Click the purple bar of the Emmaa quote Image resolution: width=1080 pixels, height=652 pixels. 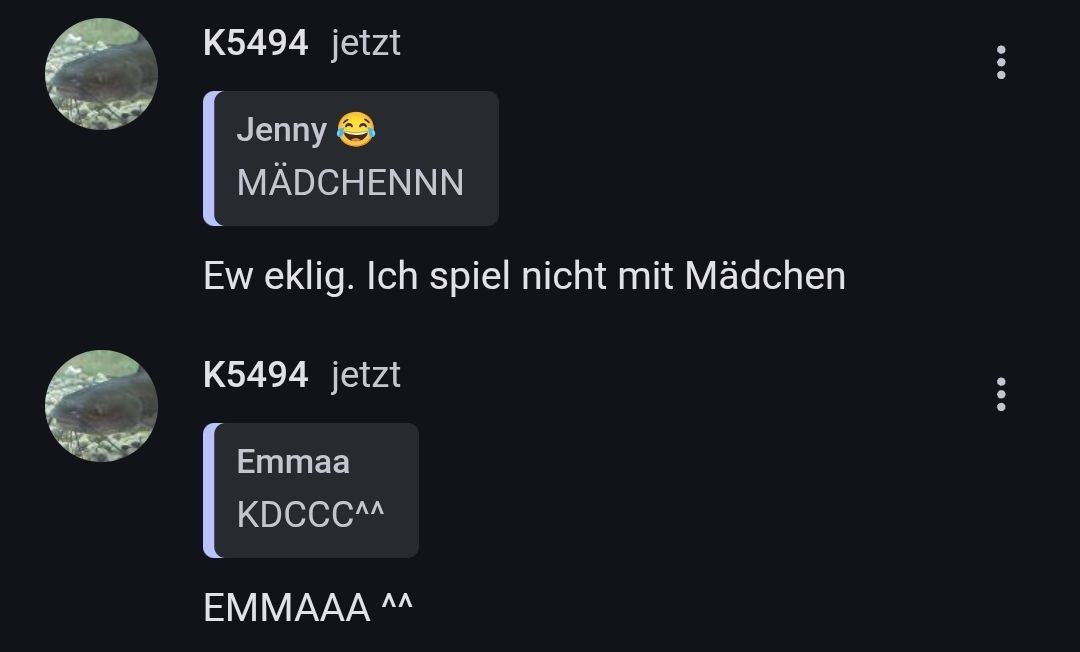[x=209, y=490]
